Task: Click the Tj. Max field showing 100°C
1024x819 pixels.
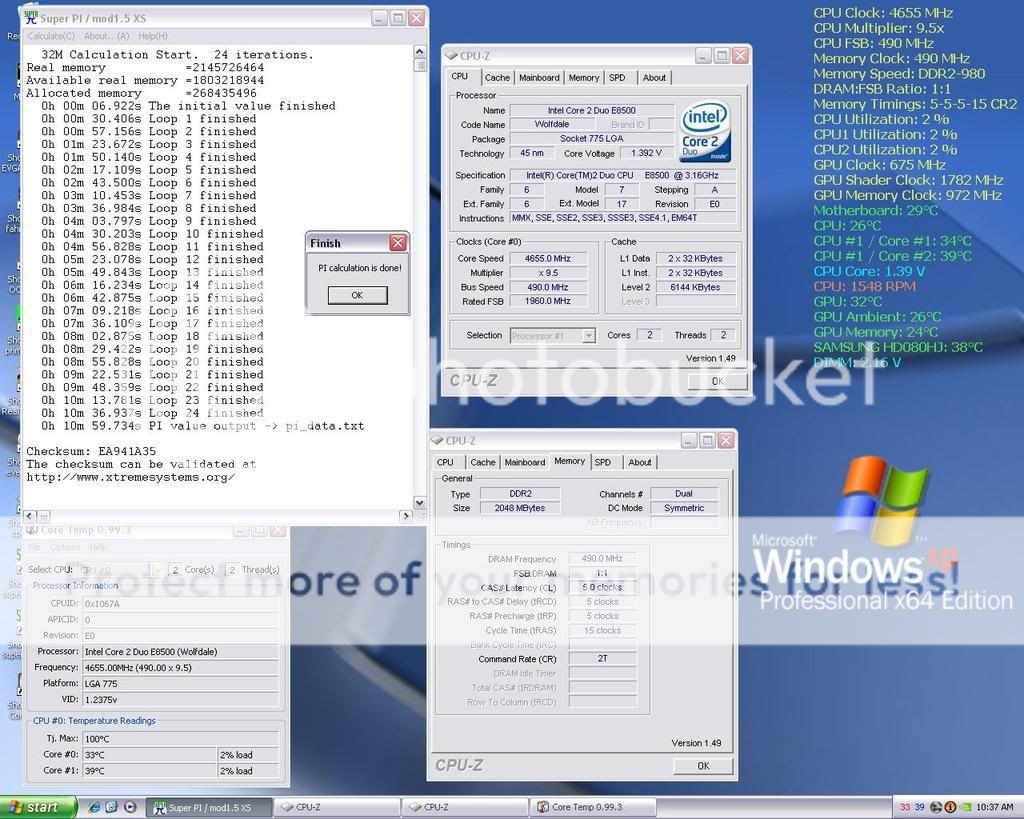Action: [180, 739]
